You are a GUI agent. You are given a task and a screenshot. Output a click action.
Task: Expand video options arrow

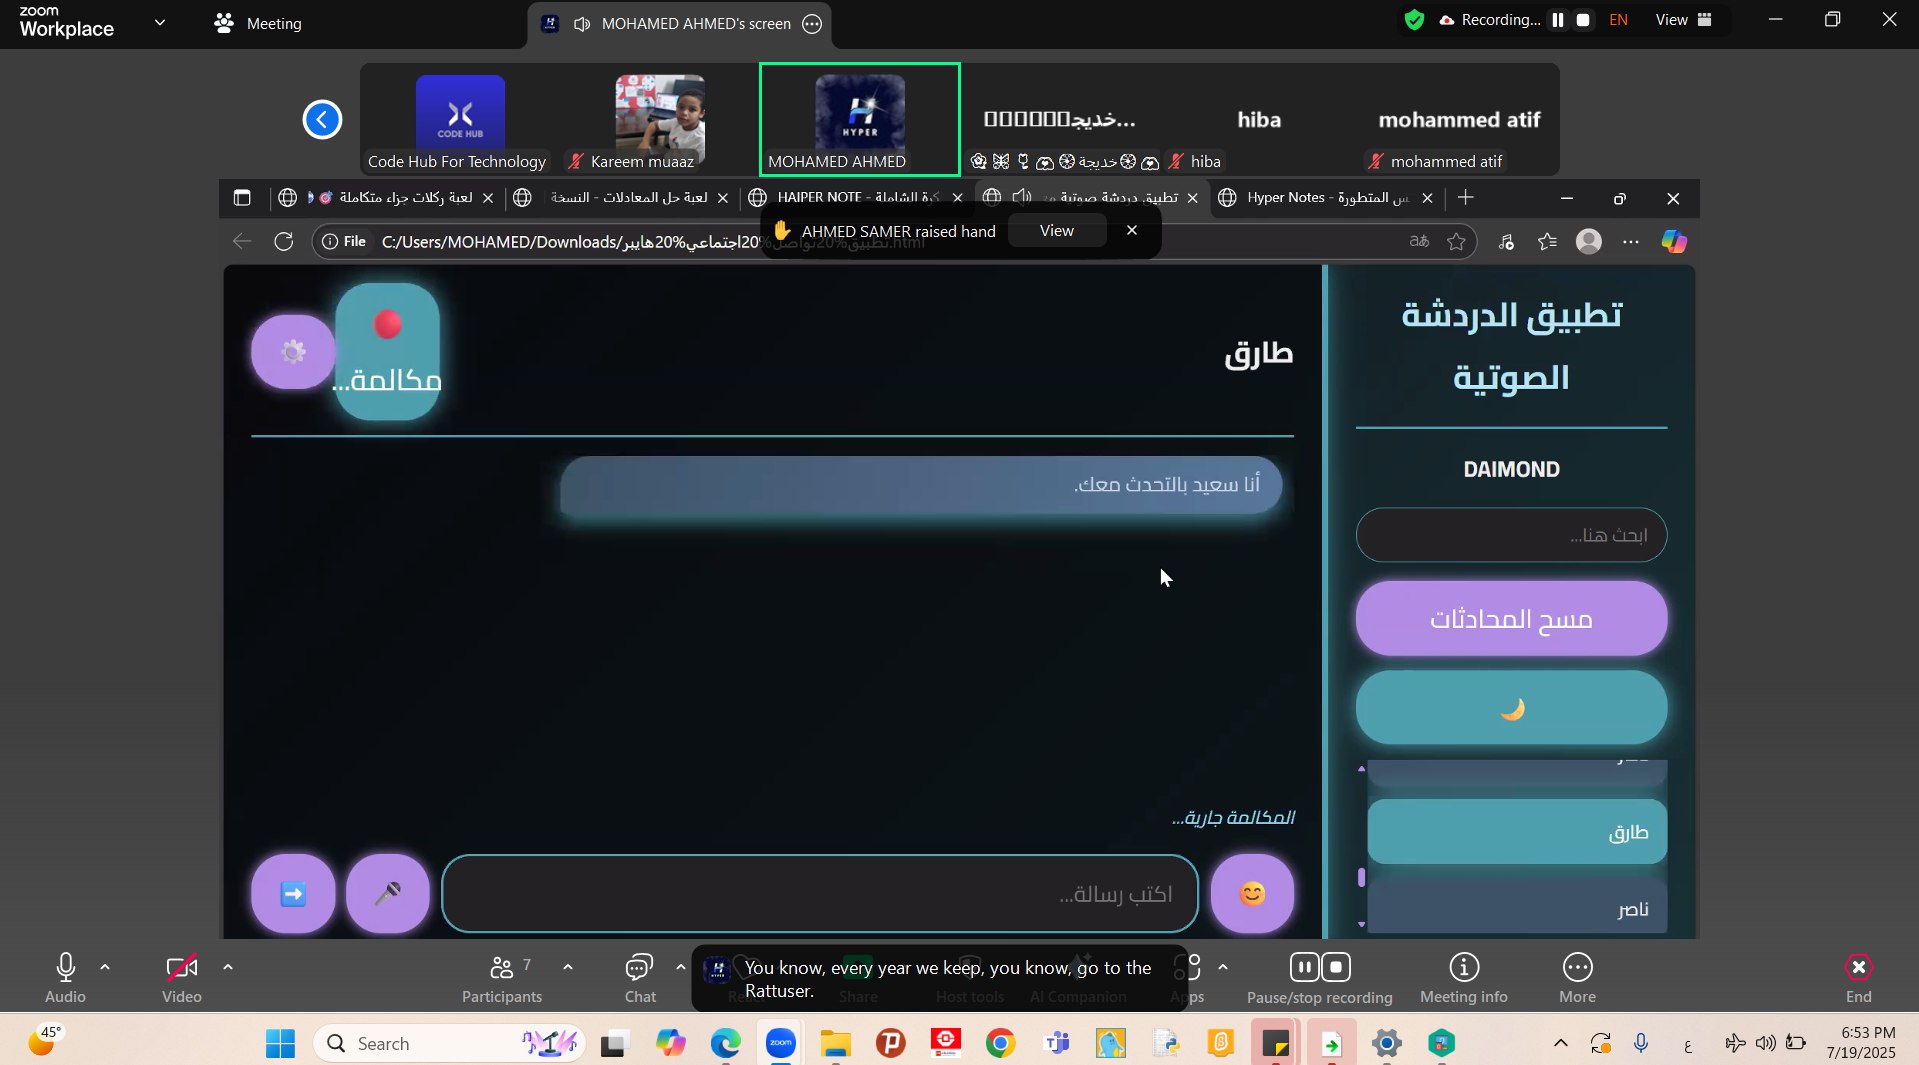[228, 967]
